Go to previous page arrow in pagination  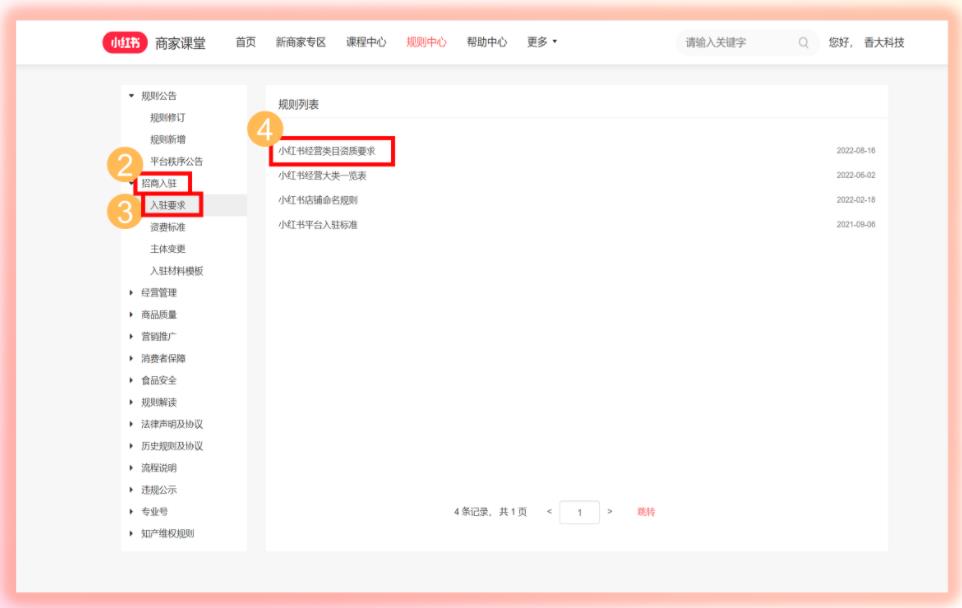click(549, 511)
